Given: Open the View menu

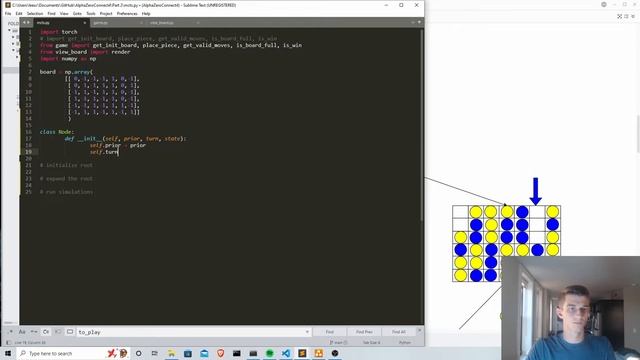Looking at the screenshot, I should tap(64, 13).
